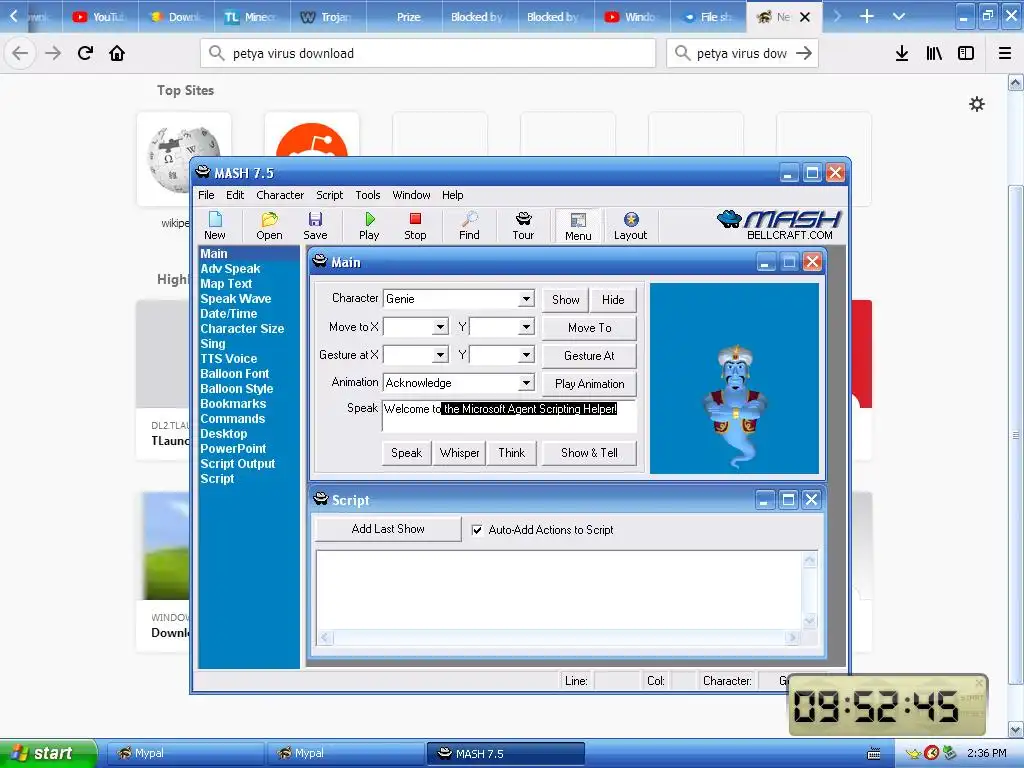Click inside the Script text area
This screenshot has width=1024, height=768.
click(560, 590)
